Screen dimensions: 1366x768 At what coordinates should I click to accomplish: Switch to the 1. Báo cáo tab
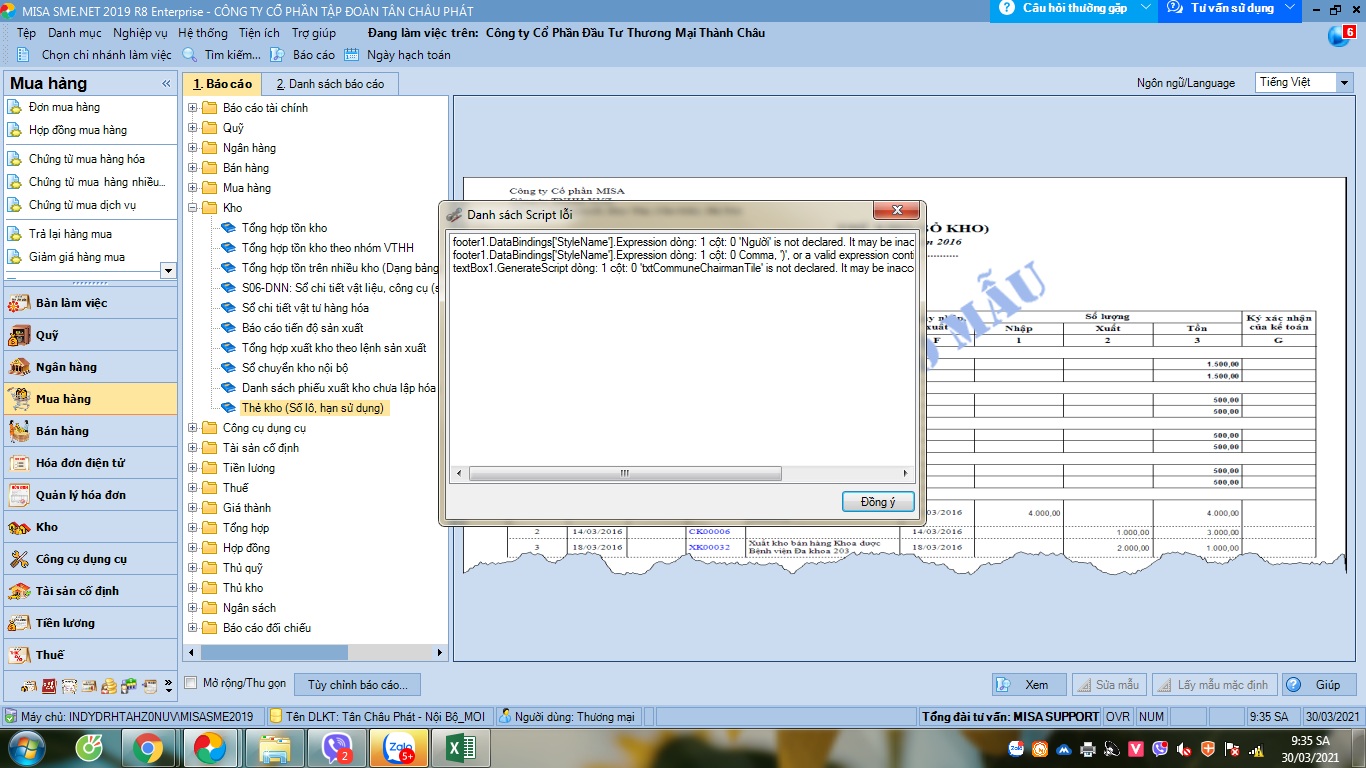(x=222, y=84)
